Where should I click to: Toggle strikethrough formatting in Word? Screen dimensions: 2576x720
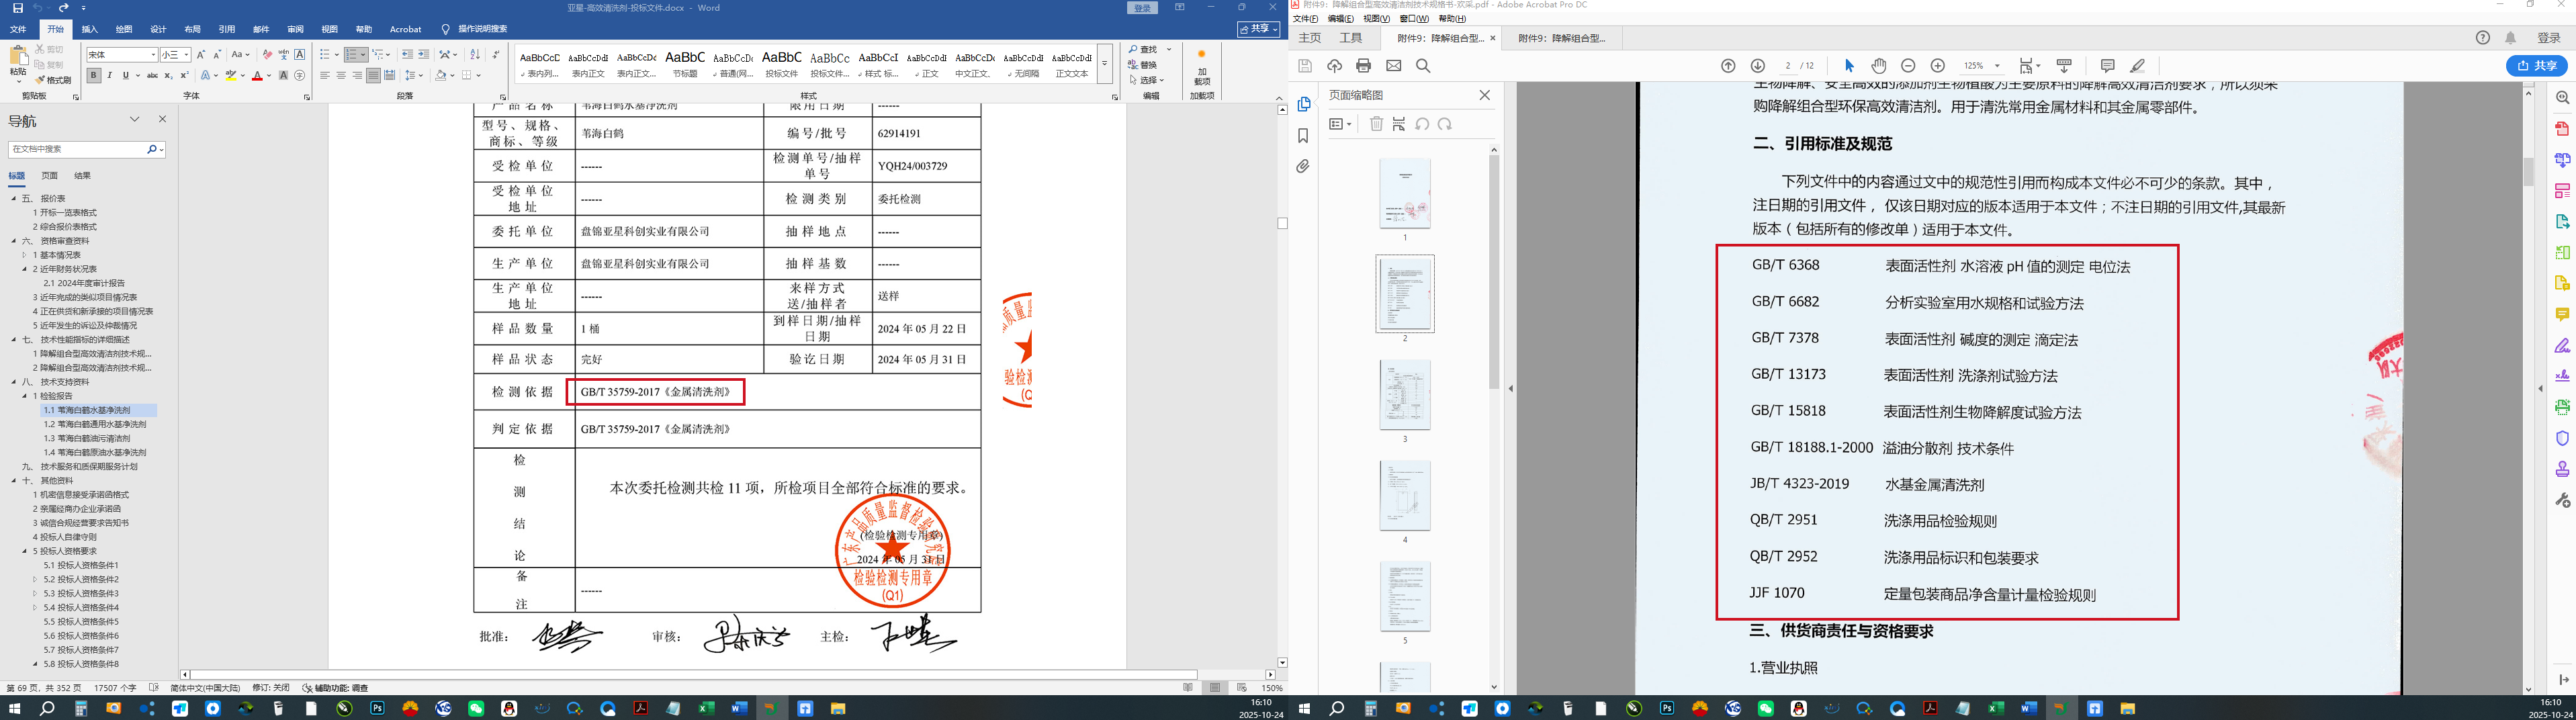coord(152,75)
